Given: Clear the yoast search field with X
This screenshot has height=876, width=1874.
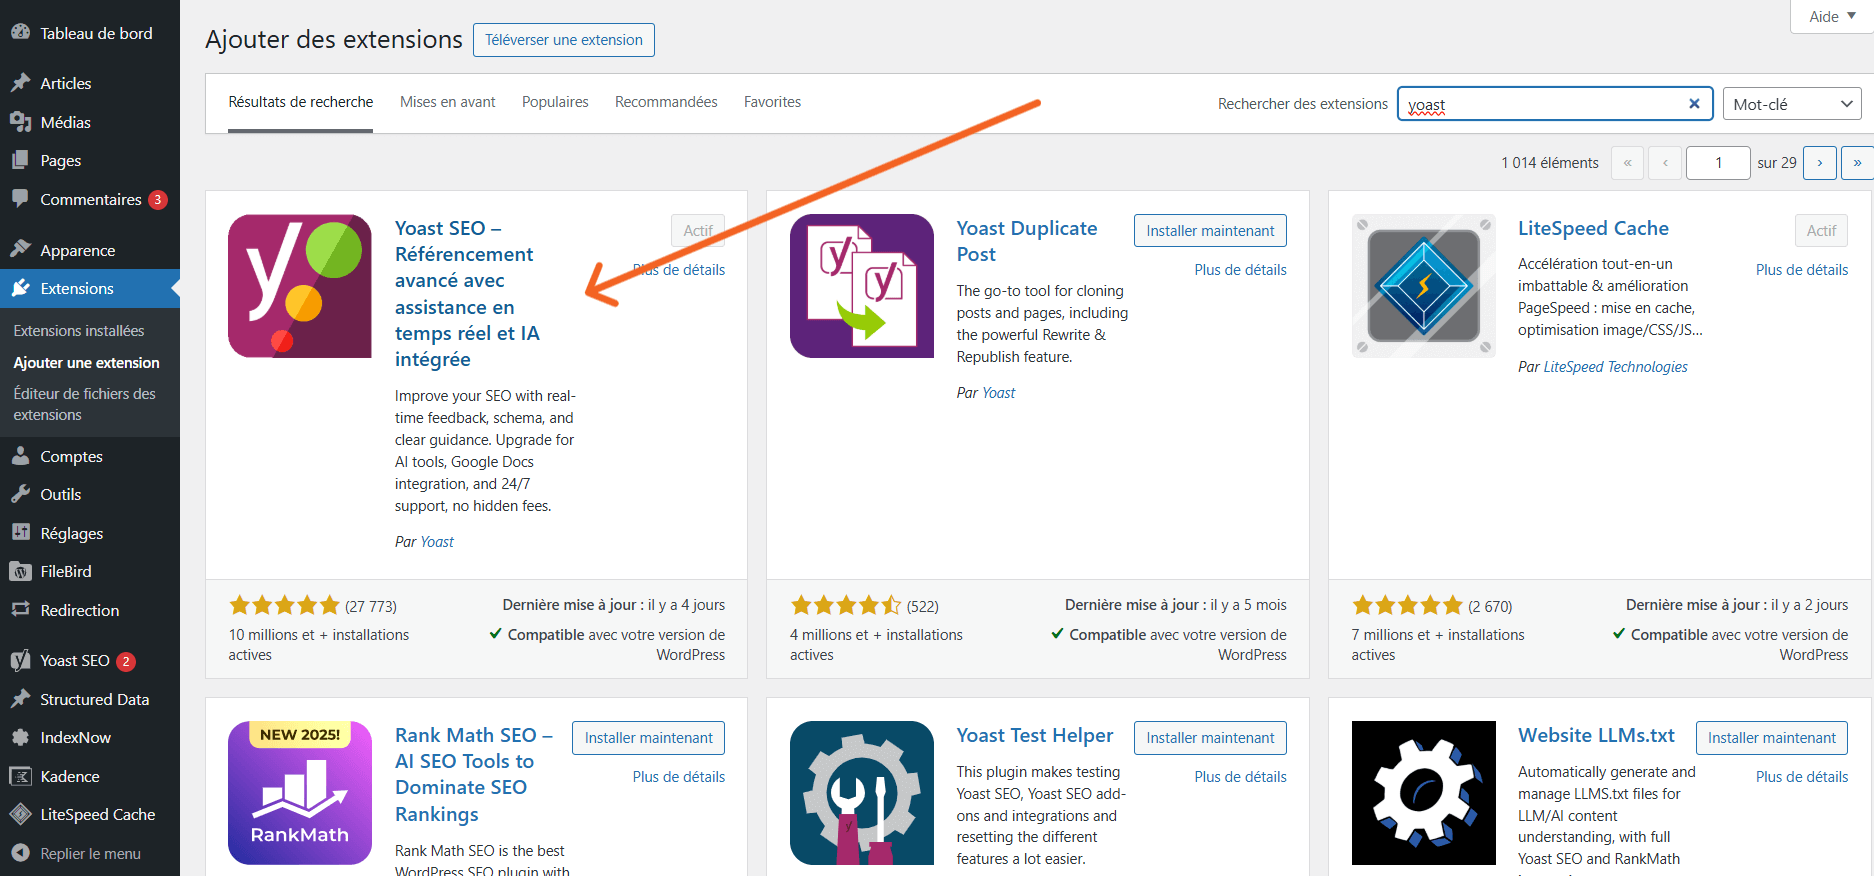Looking at the screenshot, I should (x=1694, y=104).
